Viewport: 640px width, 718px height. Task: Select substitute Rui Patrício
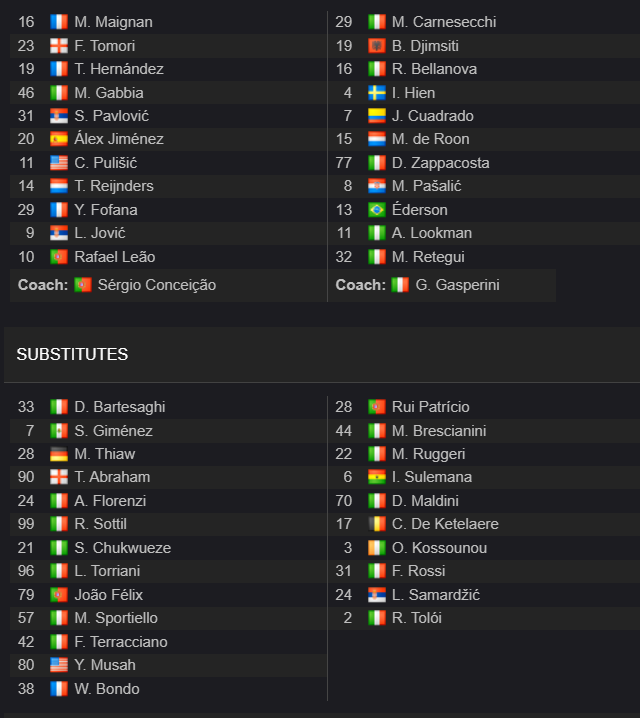(x=430, y=407)
